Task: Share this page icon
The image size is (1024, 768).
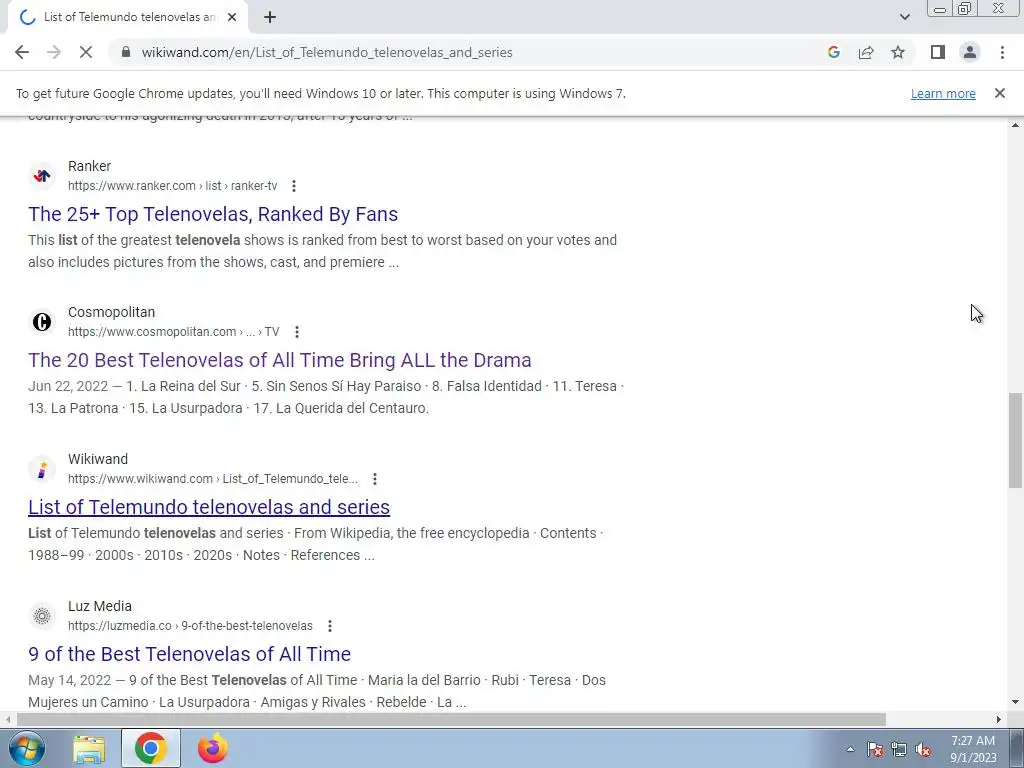Action: coord(866,52)
